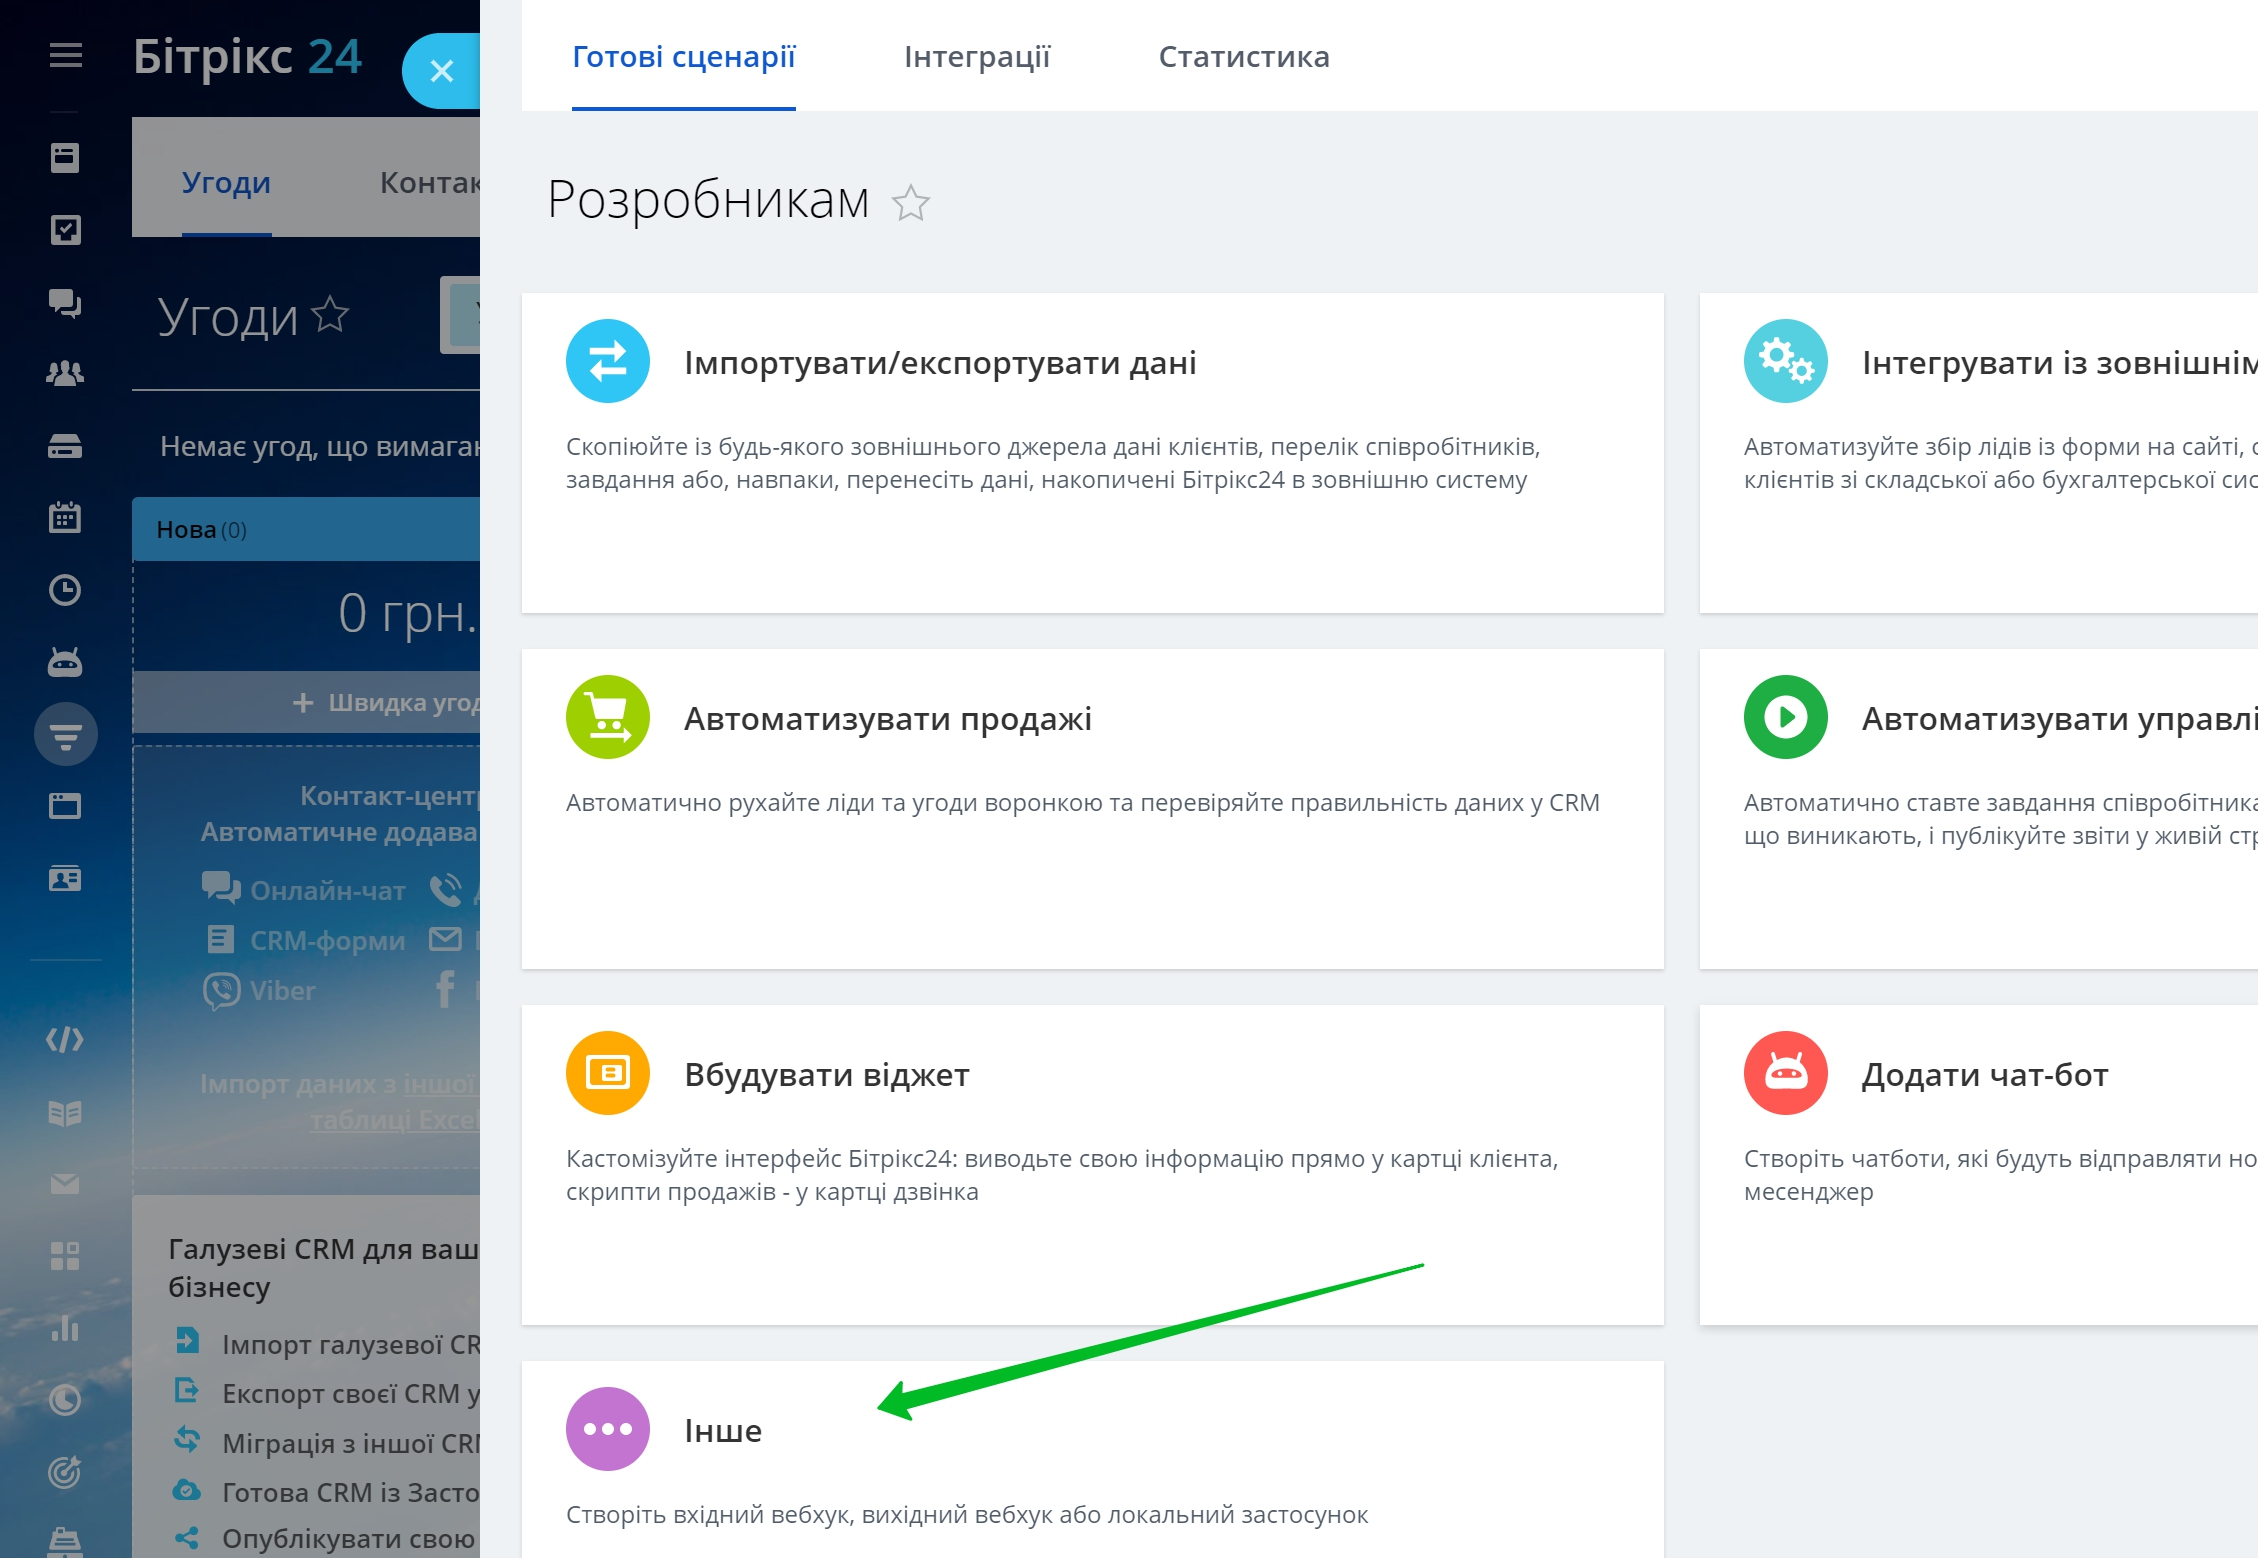Open the mail envelope sidebar icon
The width and height of the screenshot is (2258, 1558).
pyautogui.click(x=65, y=1184)
